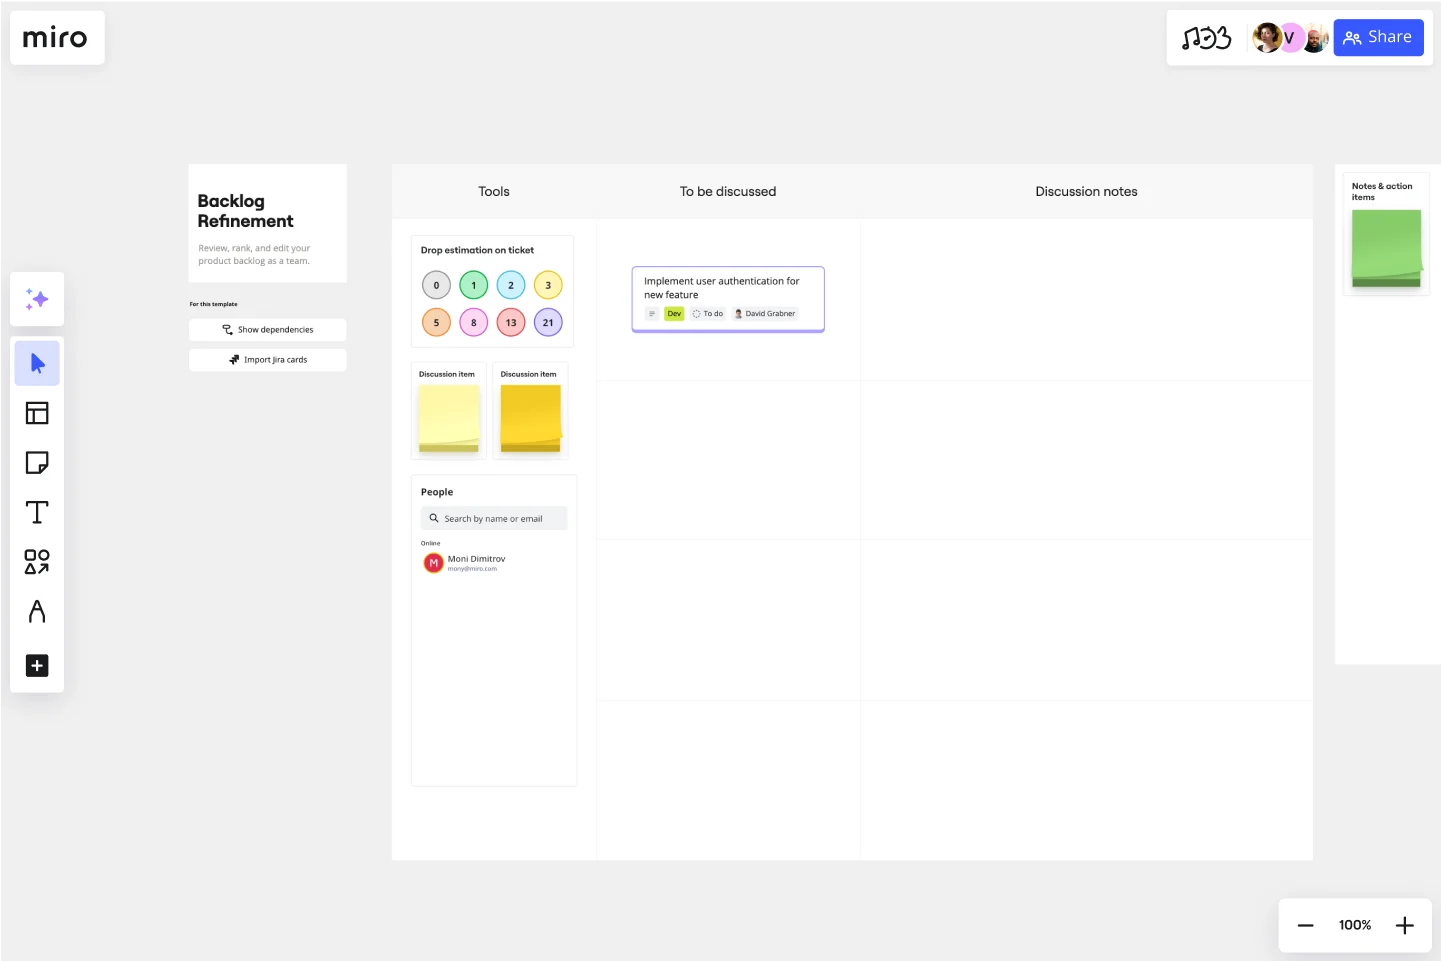Select the To be discussed column header

[x=728, y=191]
